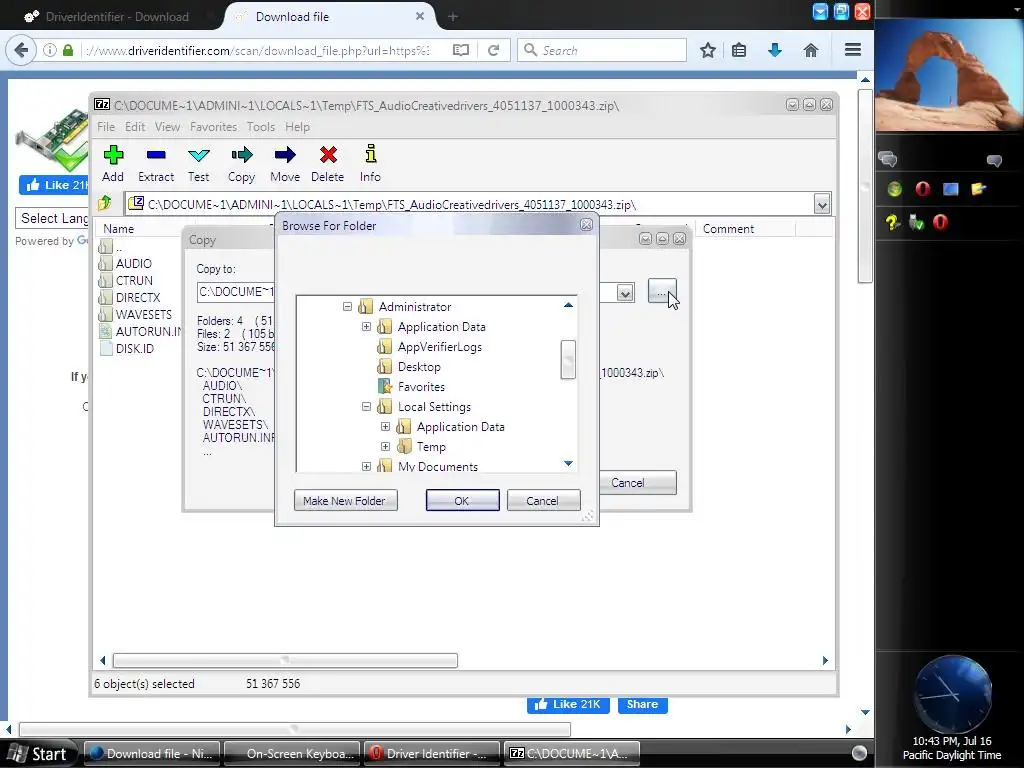
Task: Click the Test toolbar icon
Action: 199,163
